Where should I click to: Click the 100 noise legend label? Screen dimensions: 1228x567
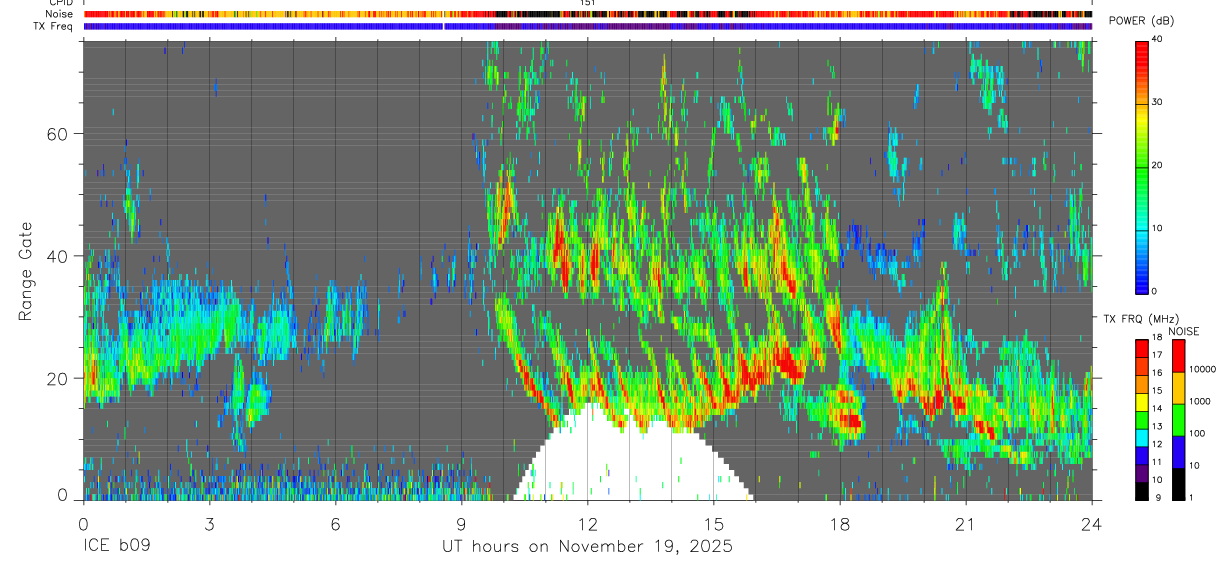coord(1197,433)
